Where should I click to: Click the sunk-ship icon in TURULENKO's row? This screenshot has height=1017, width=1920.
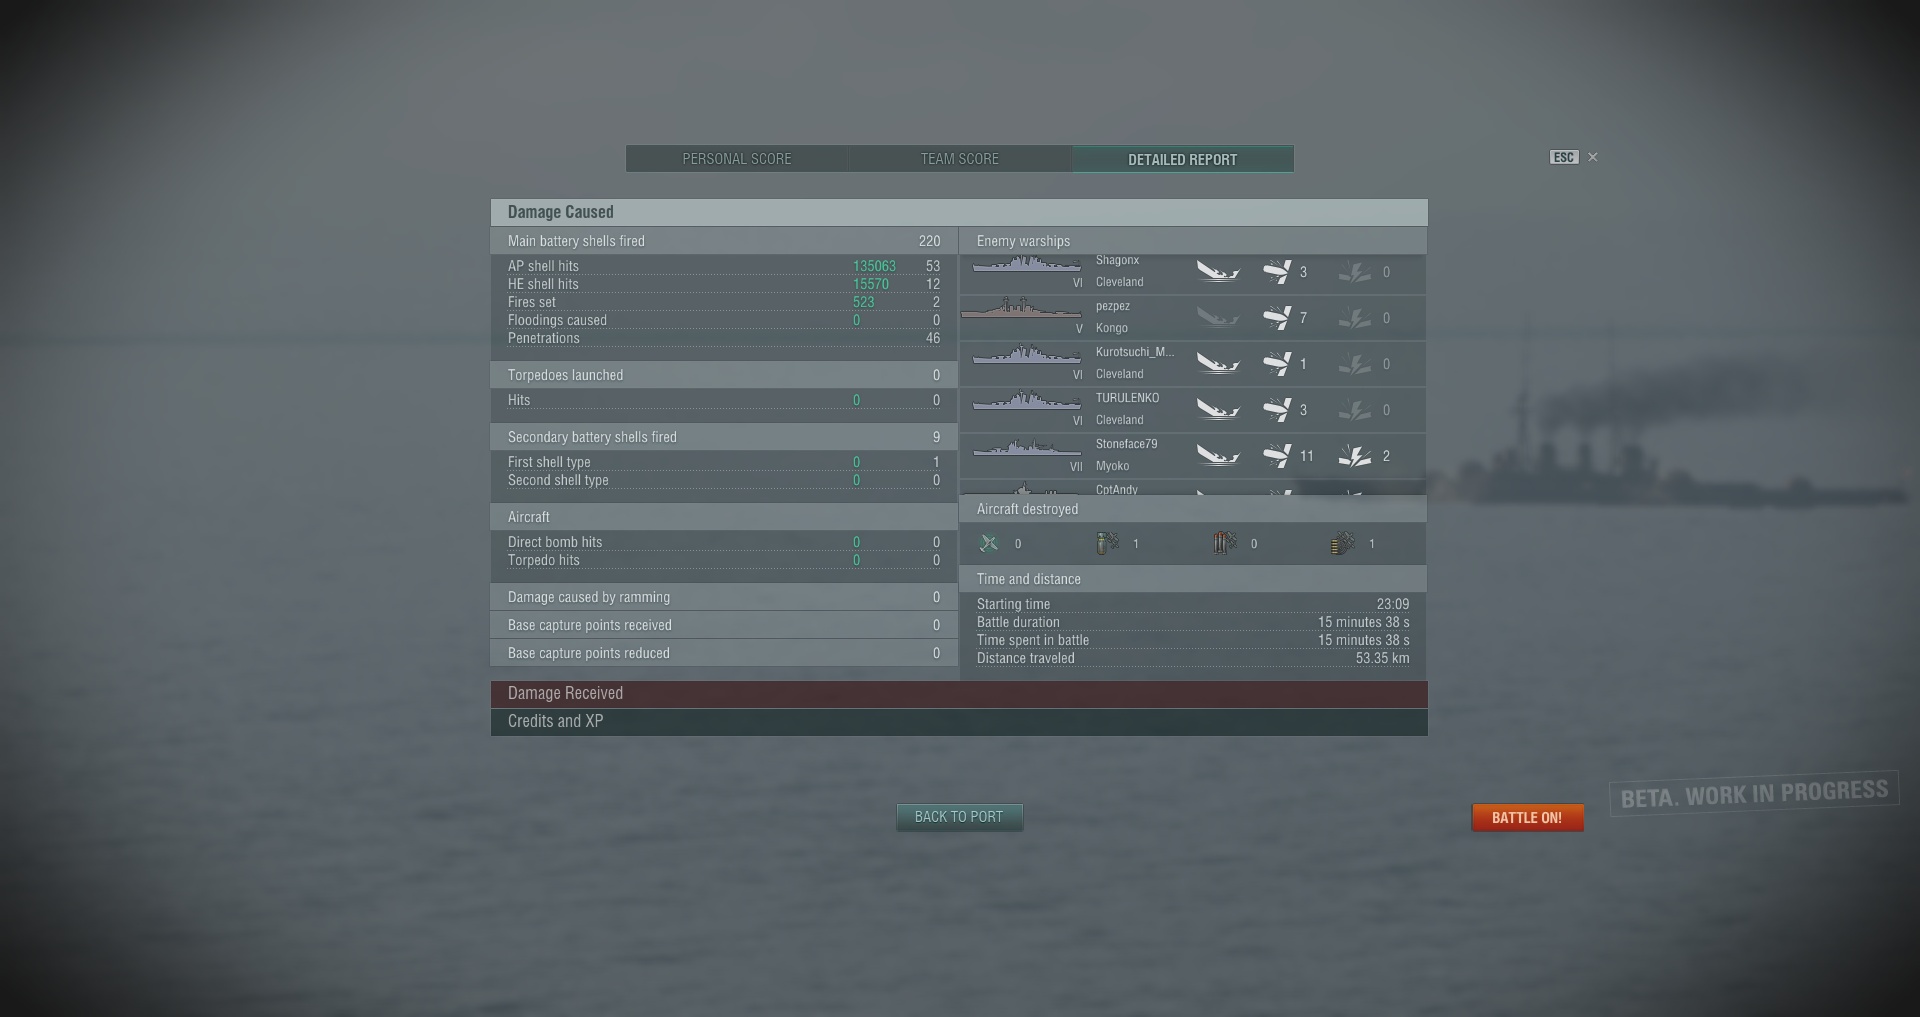click(1218, 410)
